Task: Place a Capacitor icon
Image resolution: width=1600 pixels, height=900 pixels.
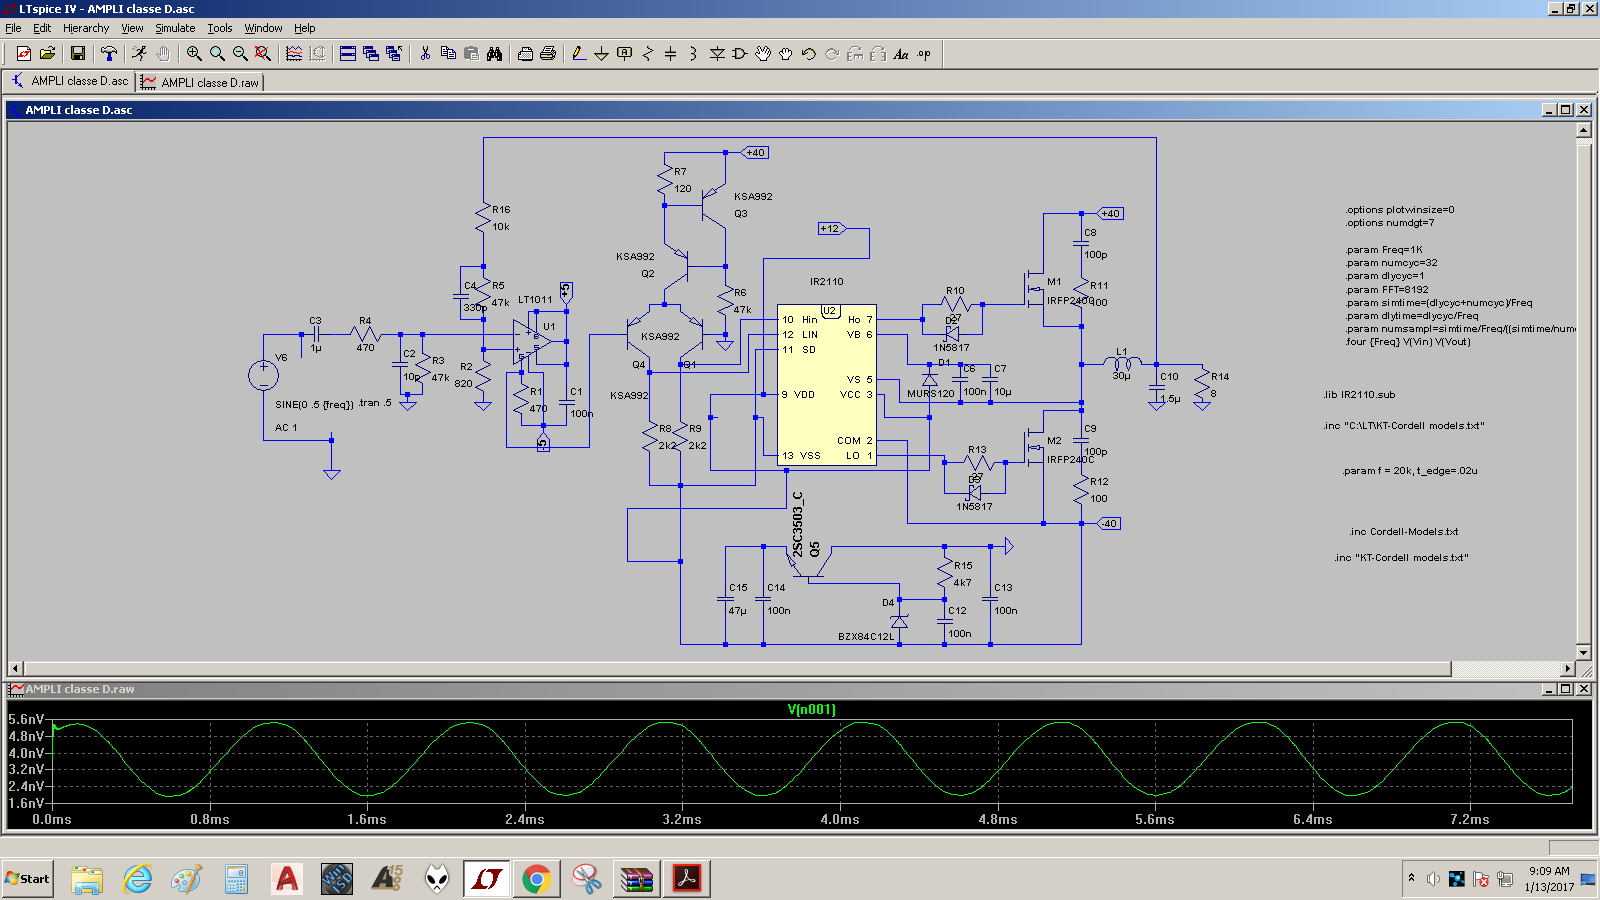Action: 670,54
